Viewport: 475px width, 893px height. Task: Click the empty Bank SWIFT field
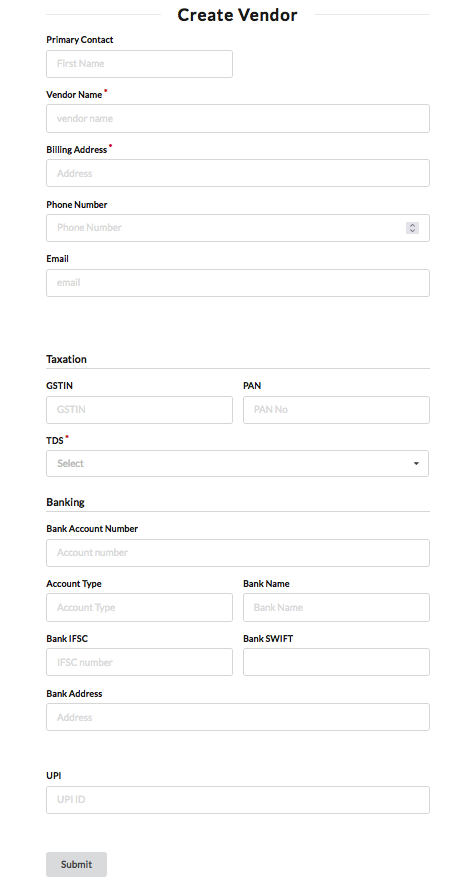(337, 662)
